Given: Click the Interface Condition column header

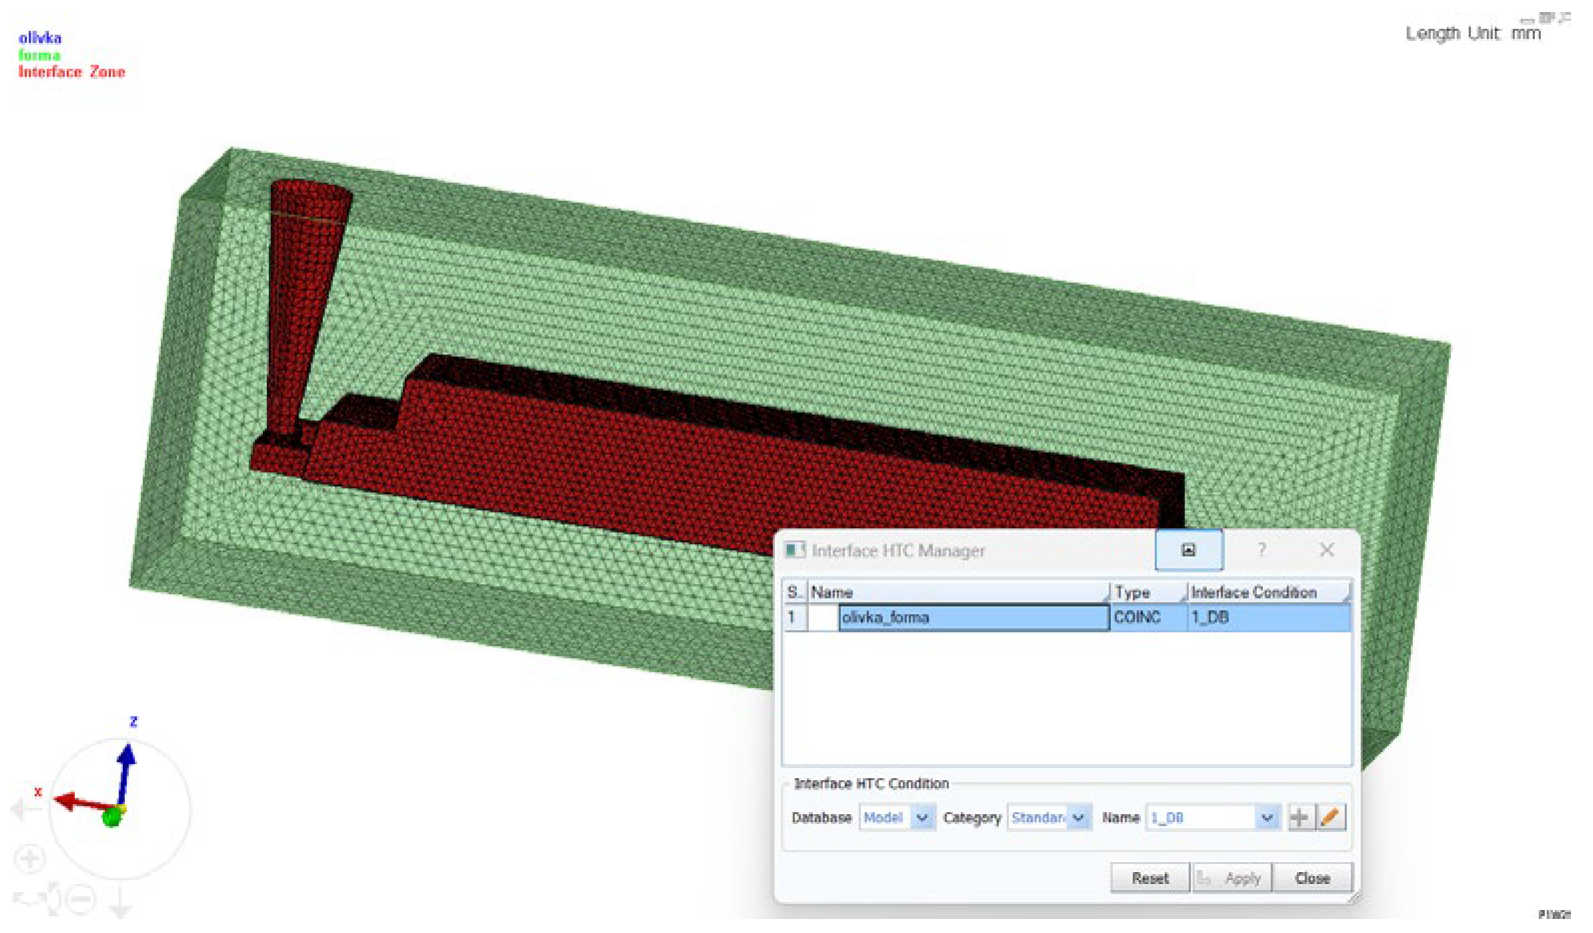Looking at the screenshot, I should [x=1266, y=592].
